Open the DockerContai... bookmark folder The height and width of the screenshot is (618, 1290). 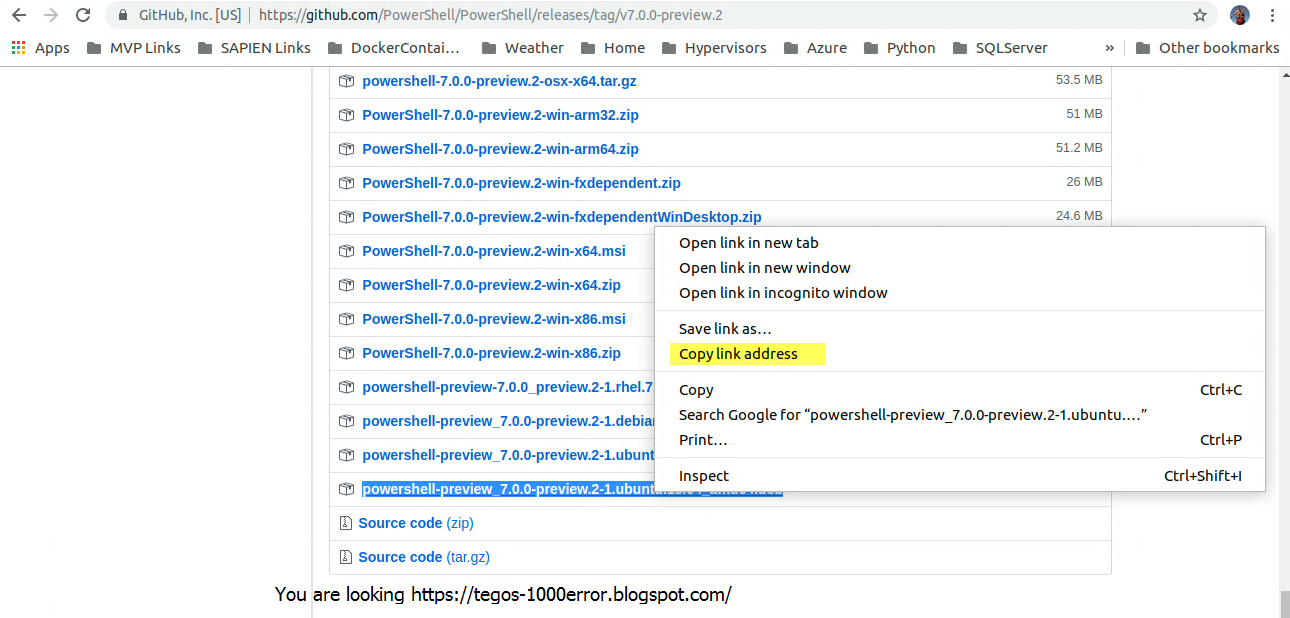pyautogui.click(x=394, y=48)
